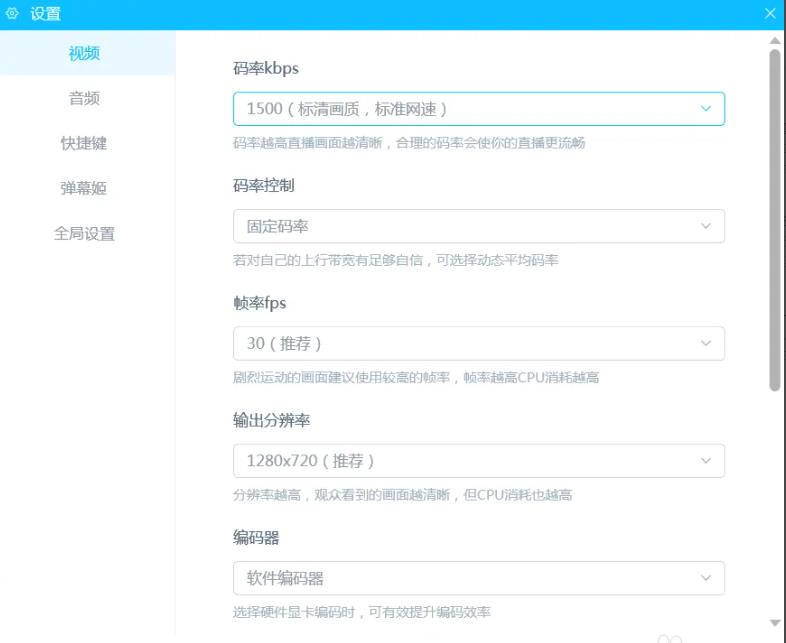Click the chevron arrow in 输出分辨率 field
This screenshot has width=786, height=643.
[x=706, y=461]
